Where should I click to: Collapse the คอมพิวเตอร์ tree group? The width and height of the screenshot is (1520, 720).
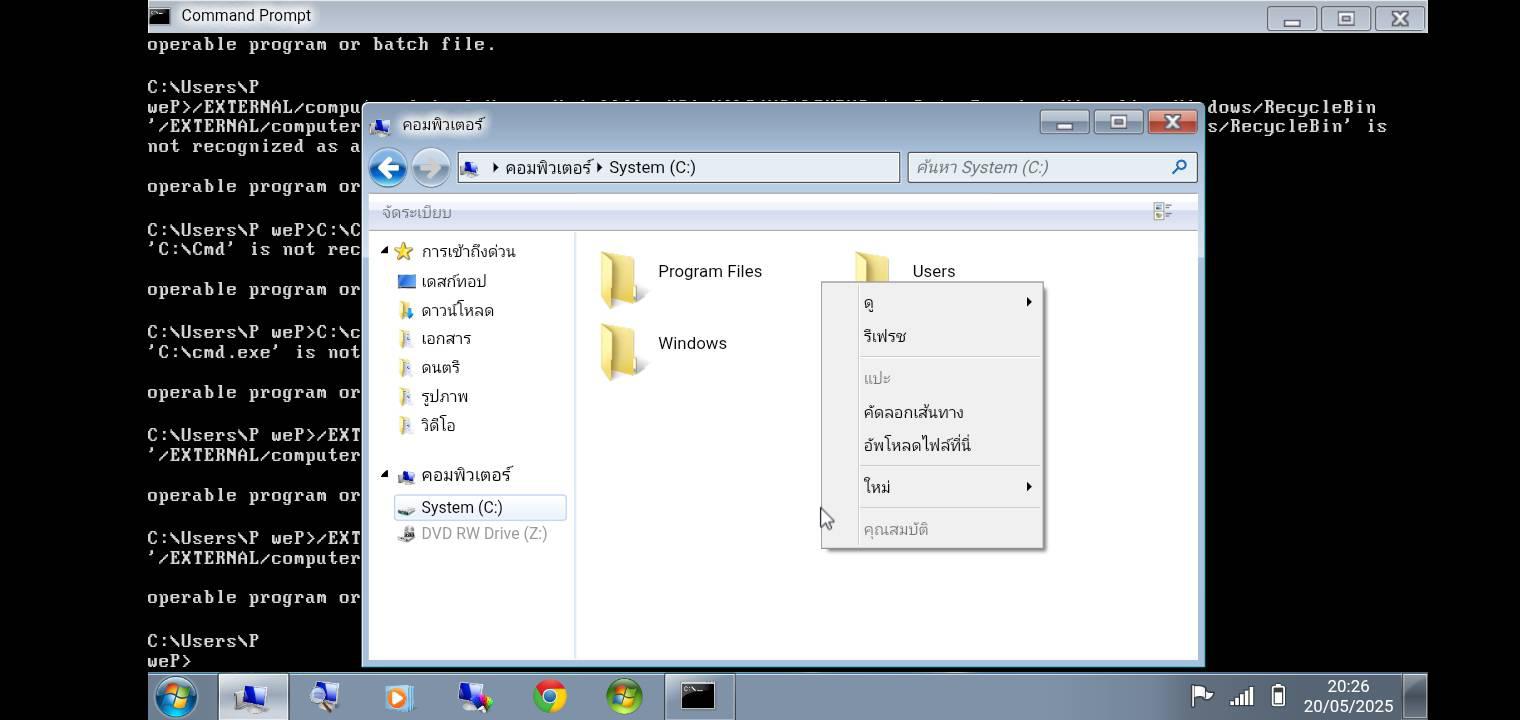(385, 475)
